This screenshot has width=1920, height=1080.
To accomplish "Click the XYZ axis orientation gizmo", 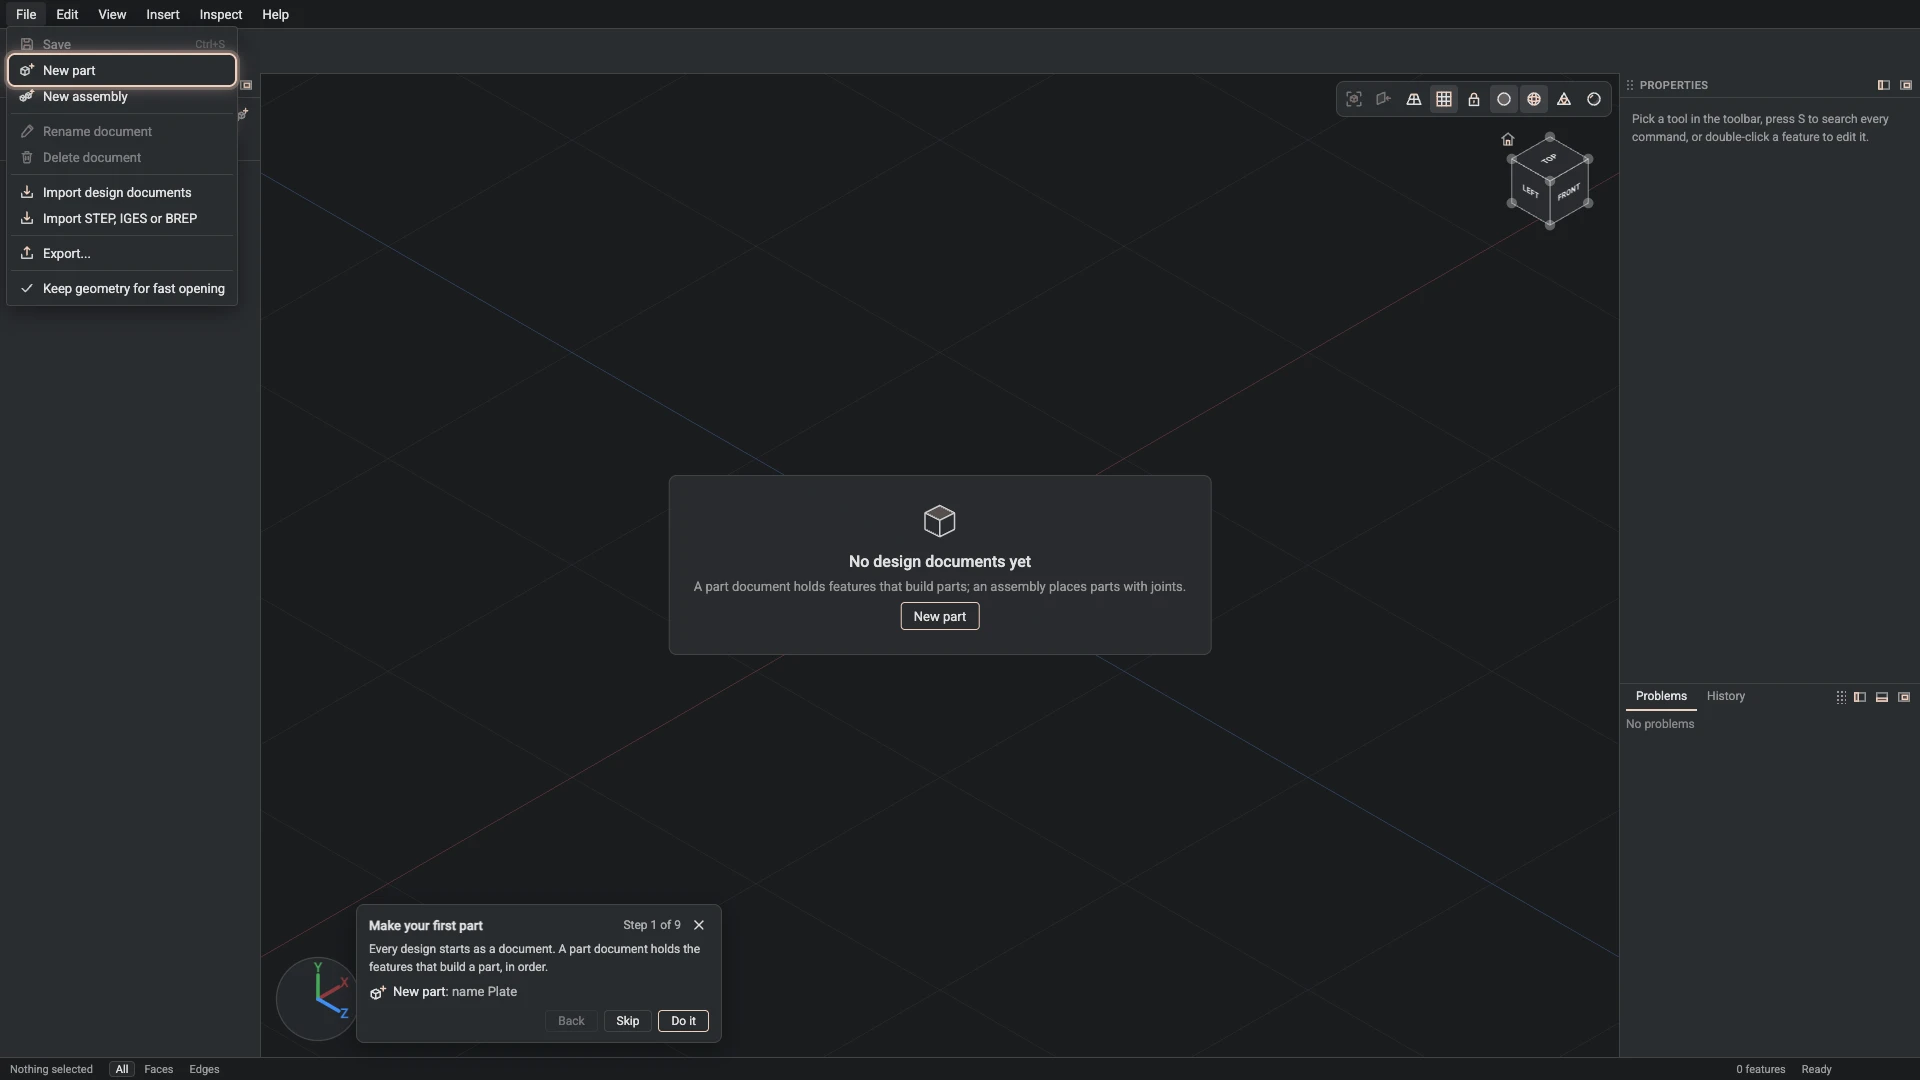I will click(x=318, y=998).
